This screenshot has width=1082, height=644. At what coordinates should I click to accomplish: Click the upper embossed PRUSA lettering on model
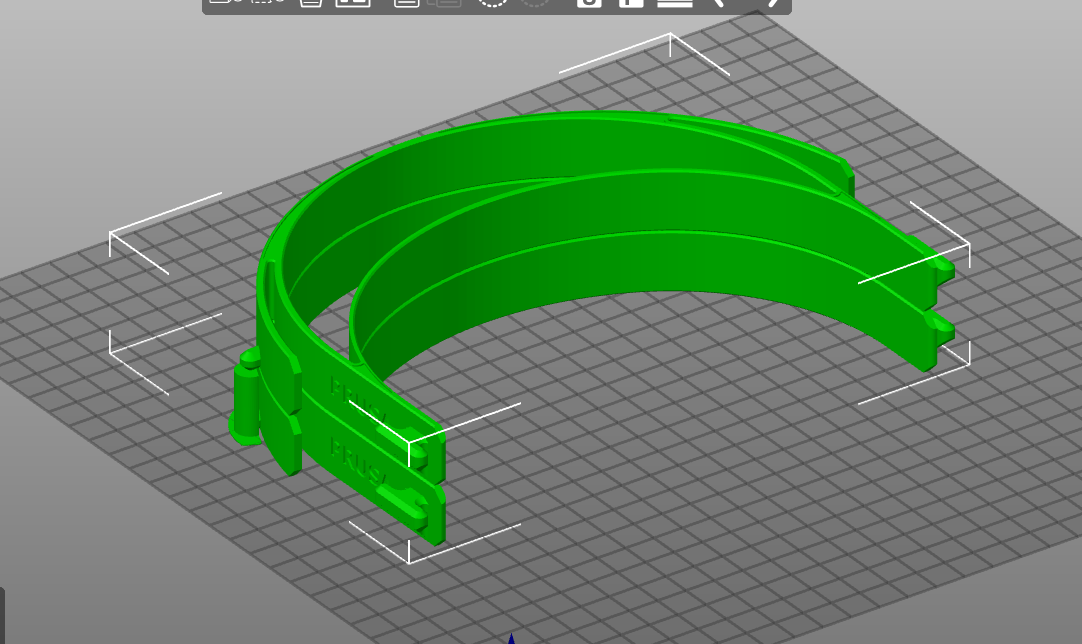pos(359,402)
